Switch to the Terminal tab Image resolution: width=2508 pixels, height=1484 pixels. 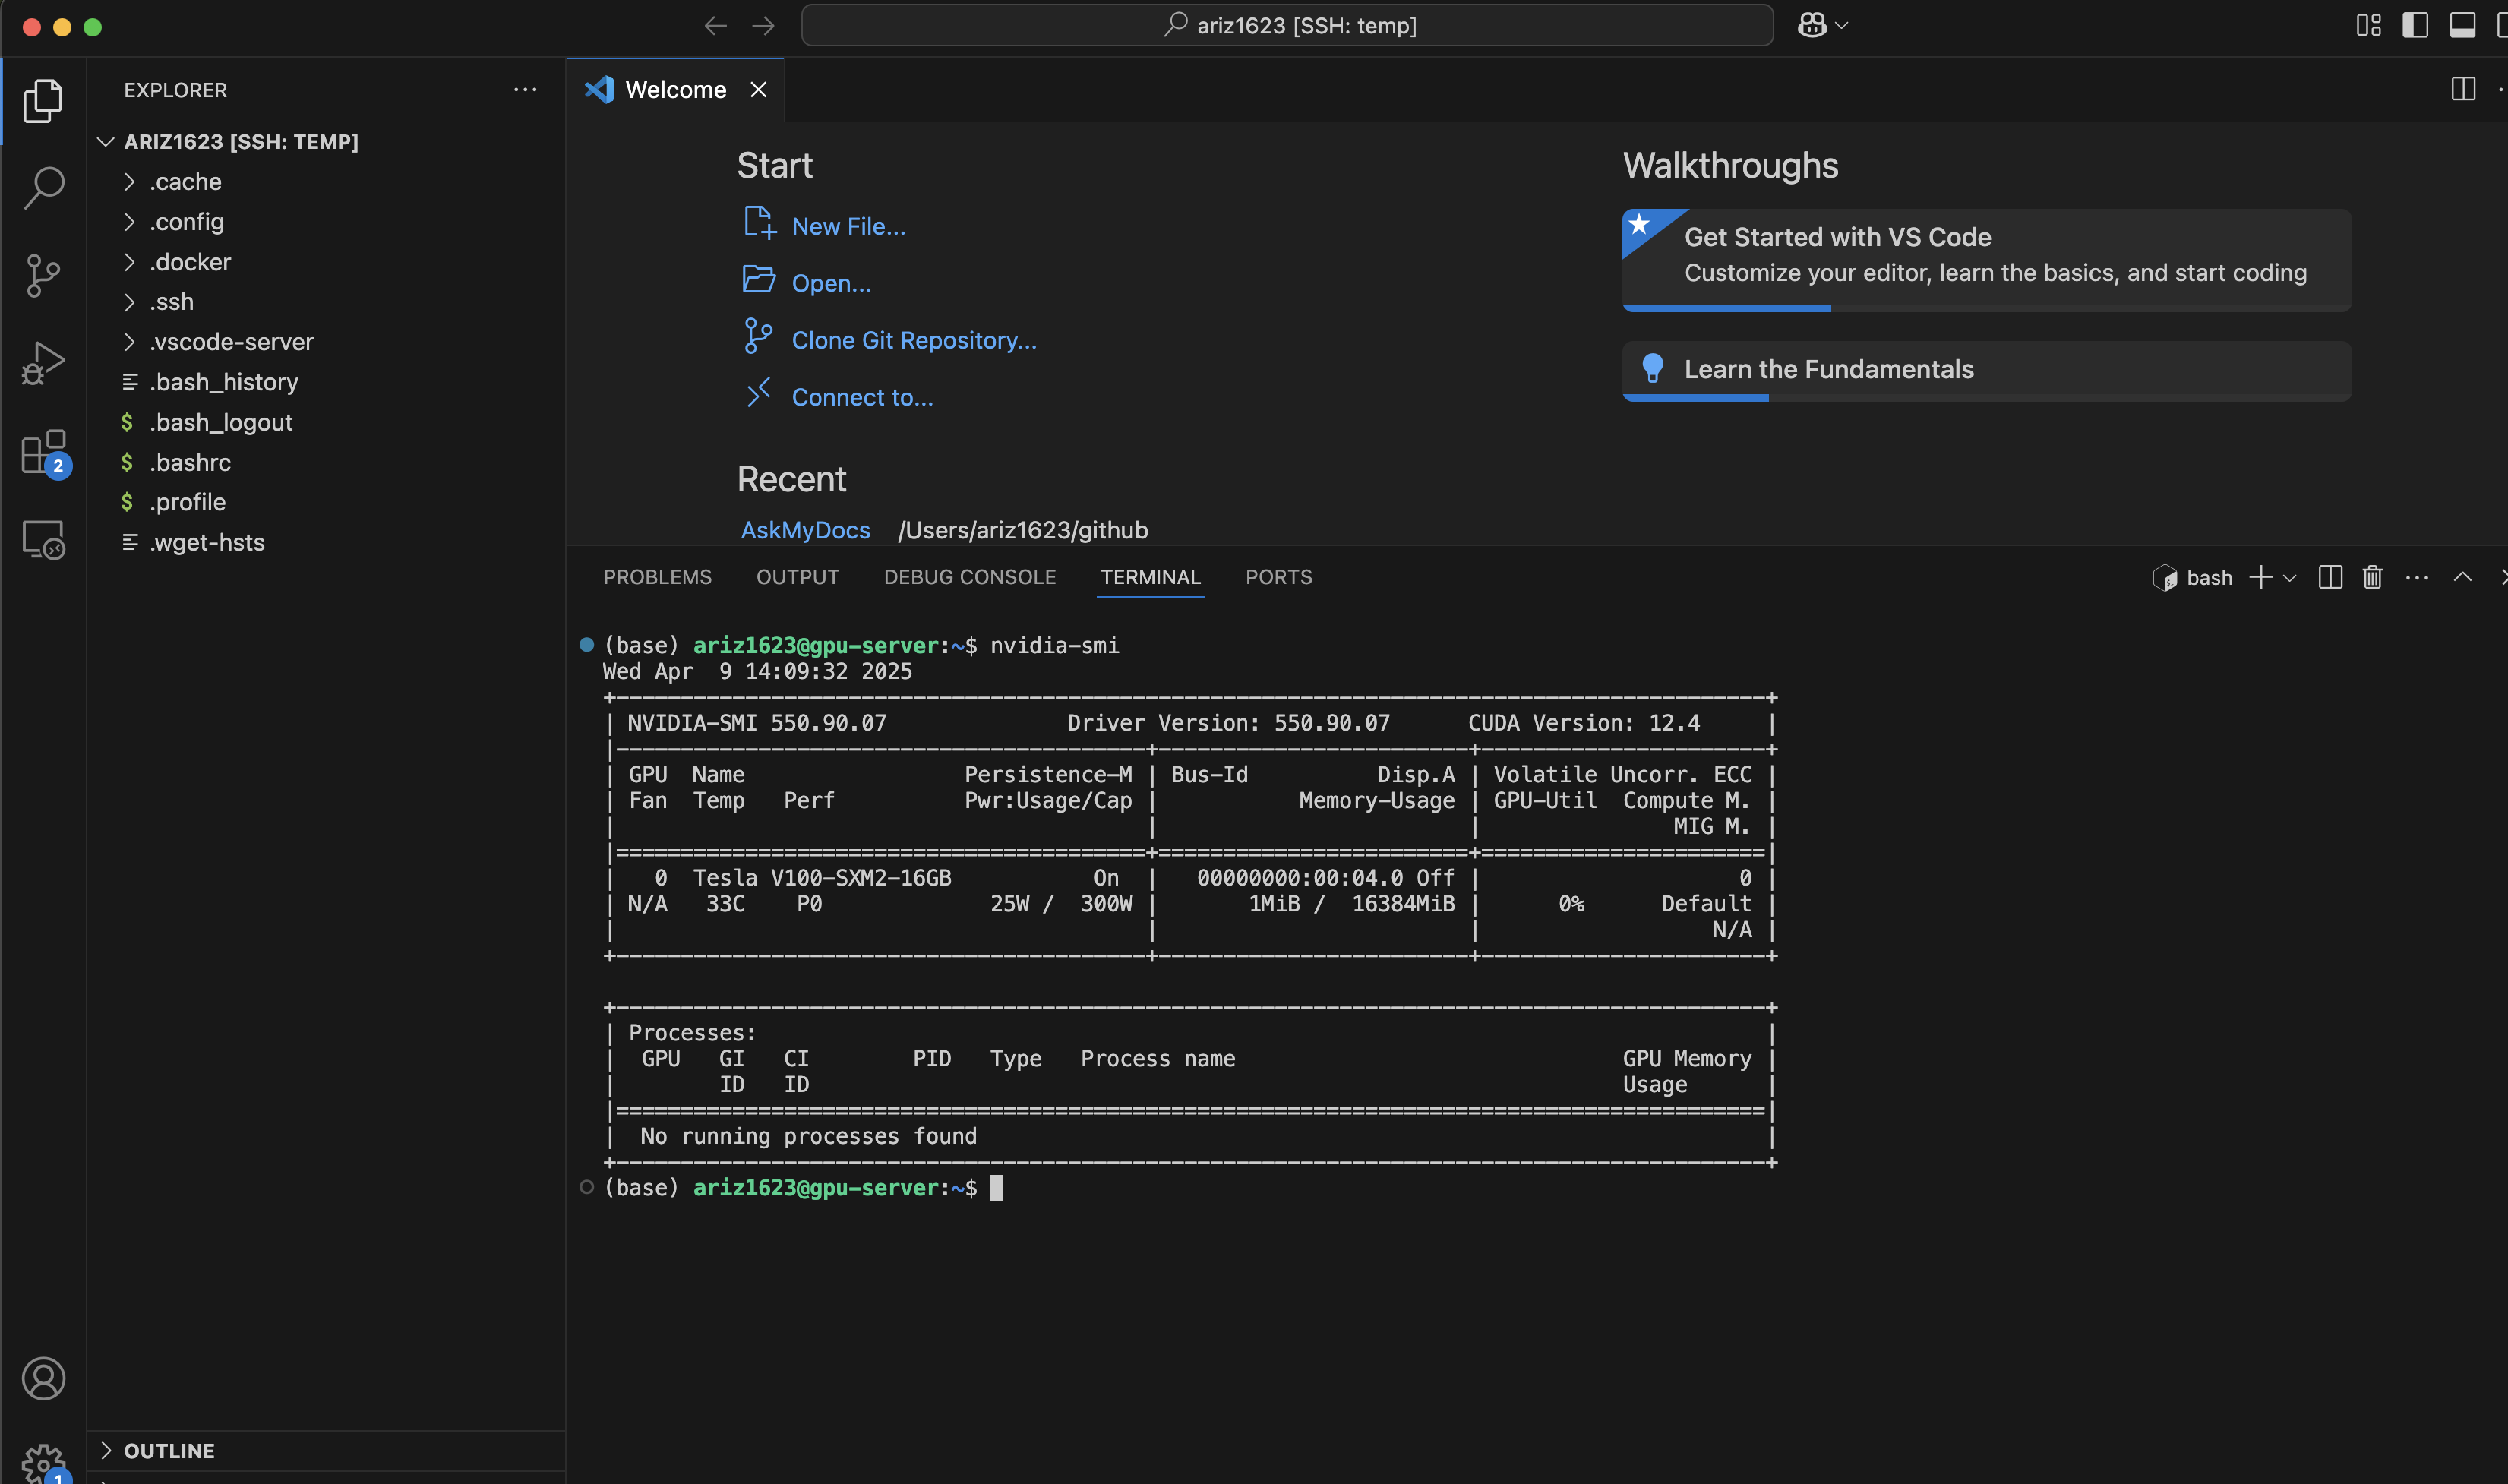[x=1150, y=577]
